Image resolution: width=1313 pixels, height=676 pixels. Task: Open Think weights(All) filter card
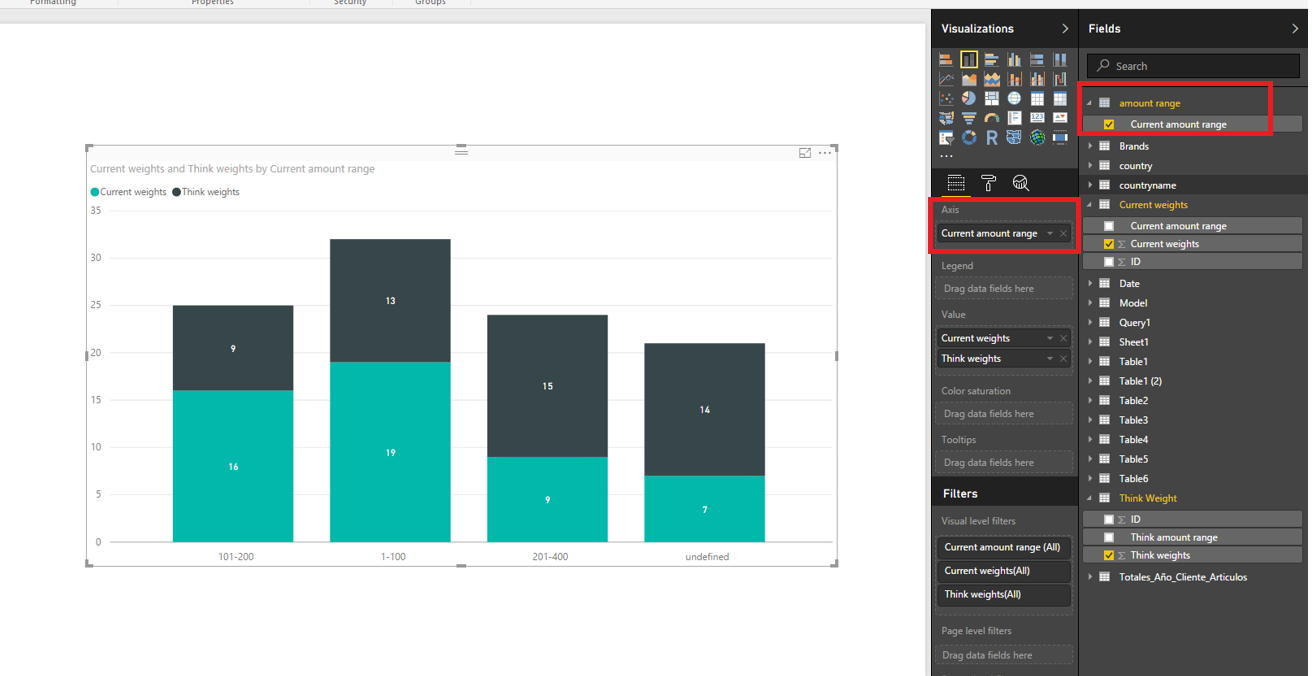tap(1004, 595)
